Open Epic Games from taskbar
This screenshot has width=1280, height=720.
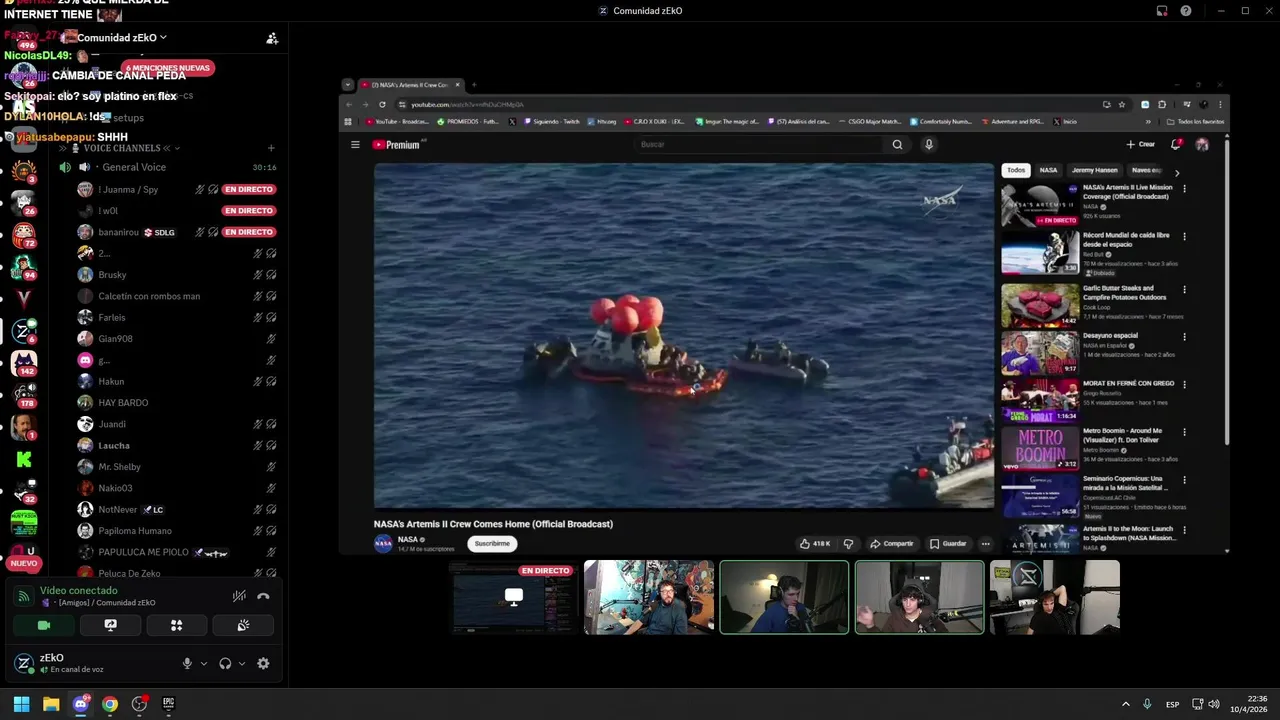(168, 704)
